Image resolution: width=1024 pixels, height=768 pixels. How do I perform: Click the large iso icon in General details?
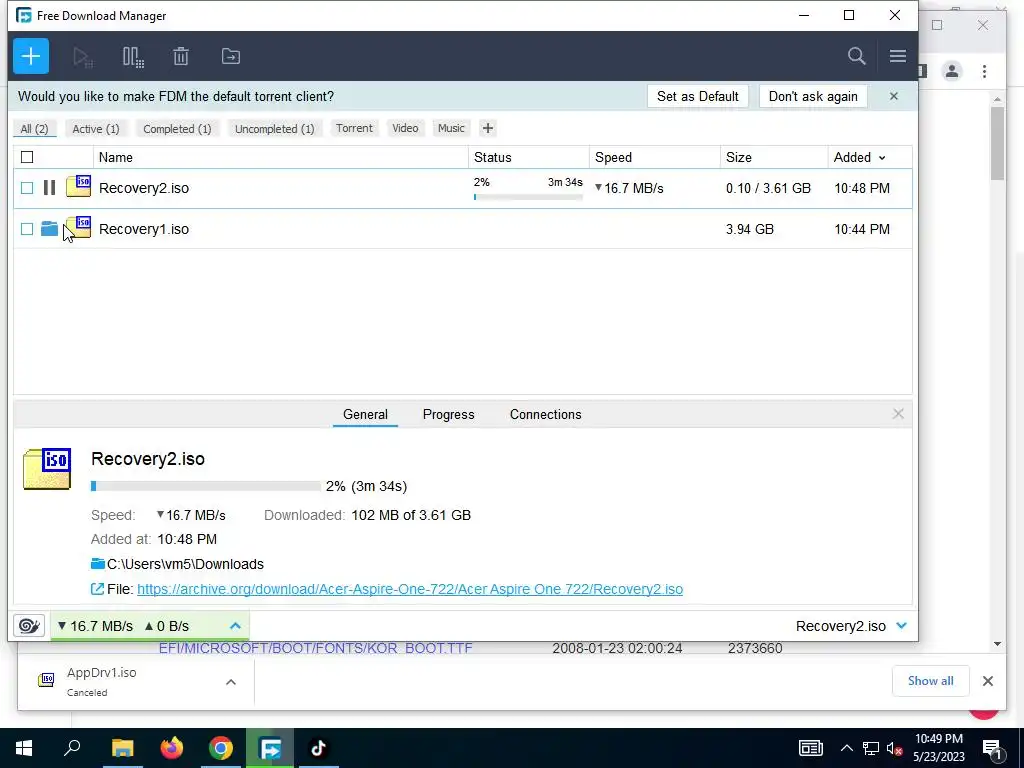pyautogui.click(x=47, y=468)
